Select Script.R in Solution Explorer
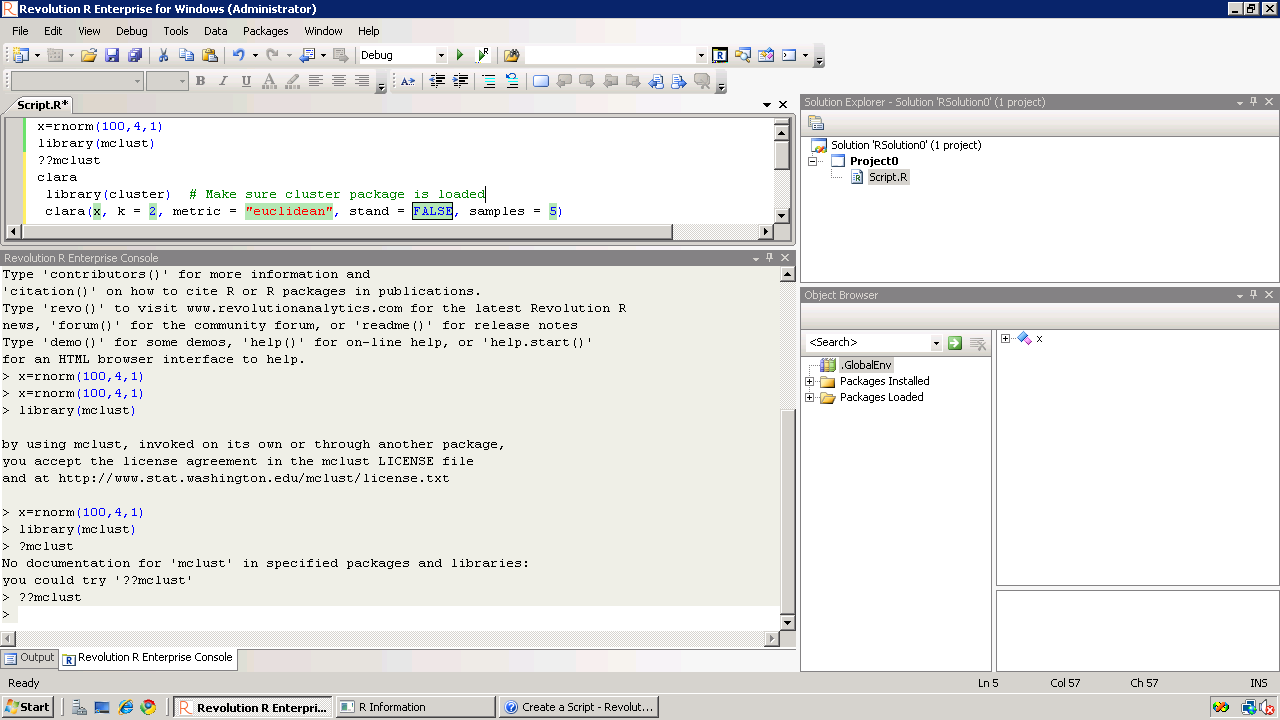 [888, 177]
